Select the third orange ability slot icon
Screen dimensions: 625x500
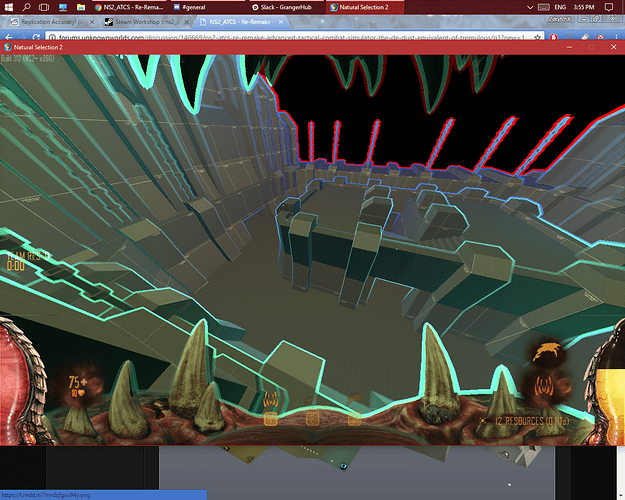(354, 419)
